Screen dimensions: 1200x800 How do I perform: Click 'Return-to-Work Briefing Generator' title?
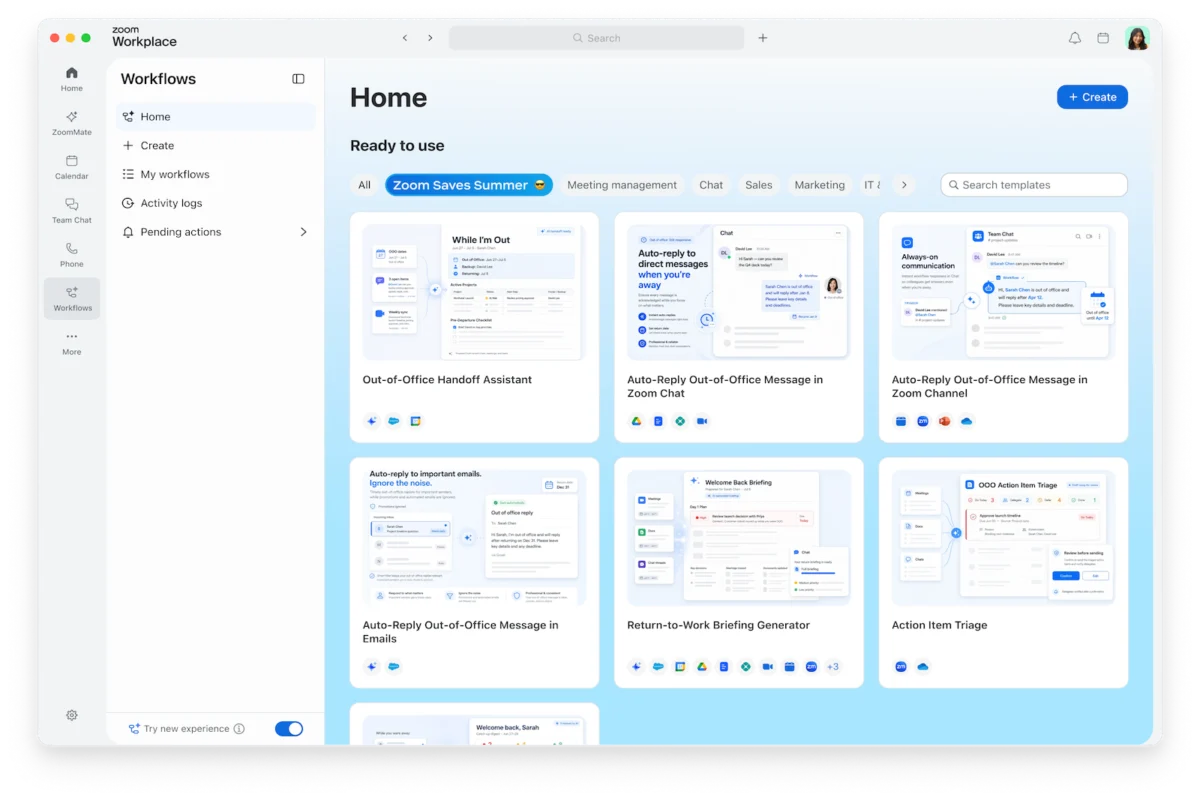click(718, 625)
